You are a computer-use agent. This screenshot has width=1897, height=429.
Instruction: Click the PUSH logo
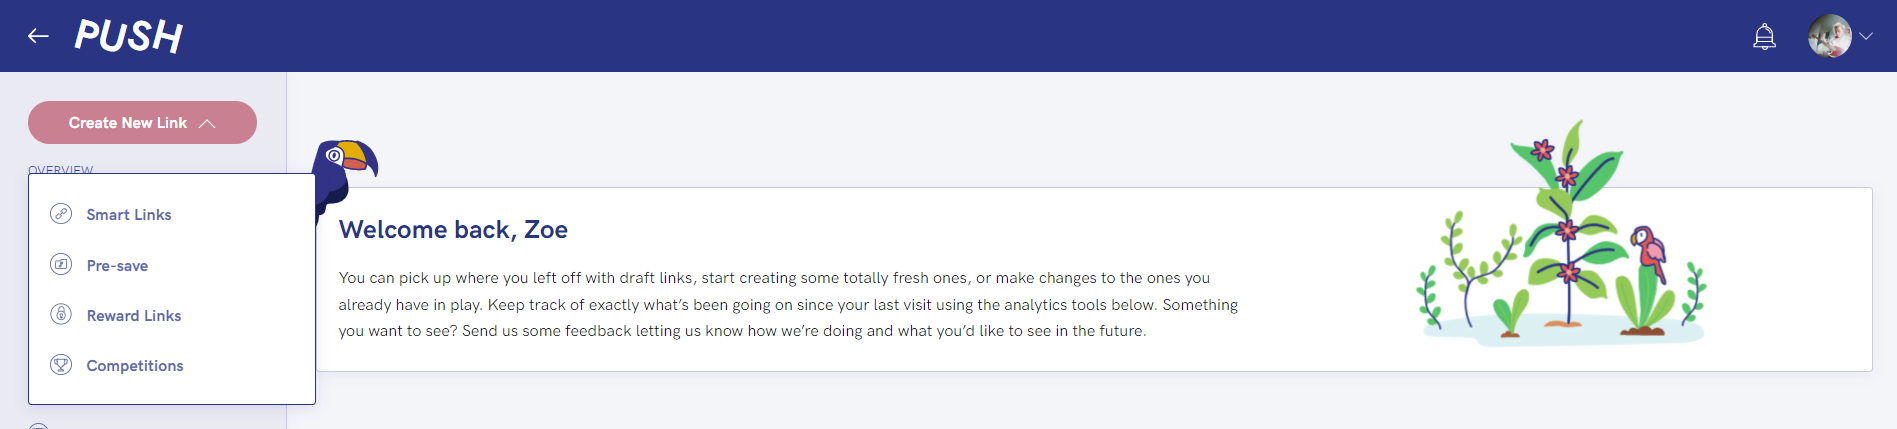[129, 36]
